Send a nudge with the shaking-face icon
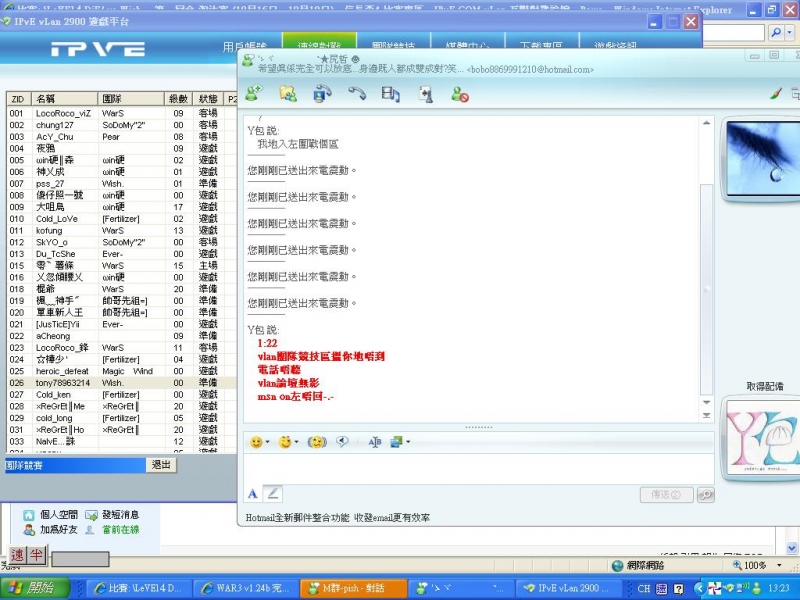The width and height of the screenshot is (800, 600). pos(317,442)
